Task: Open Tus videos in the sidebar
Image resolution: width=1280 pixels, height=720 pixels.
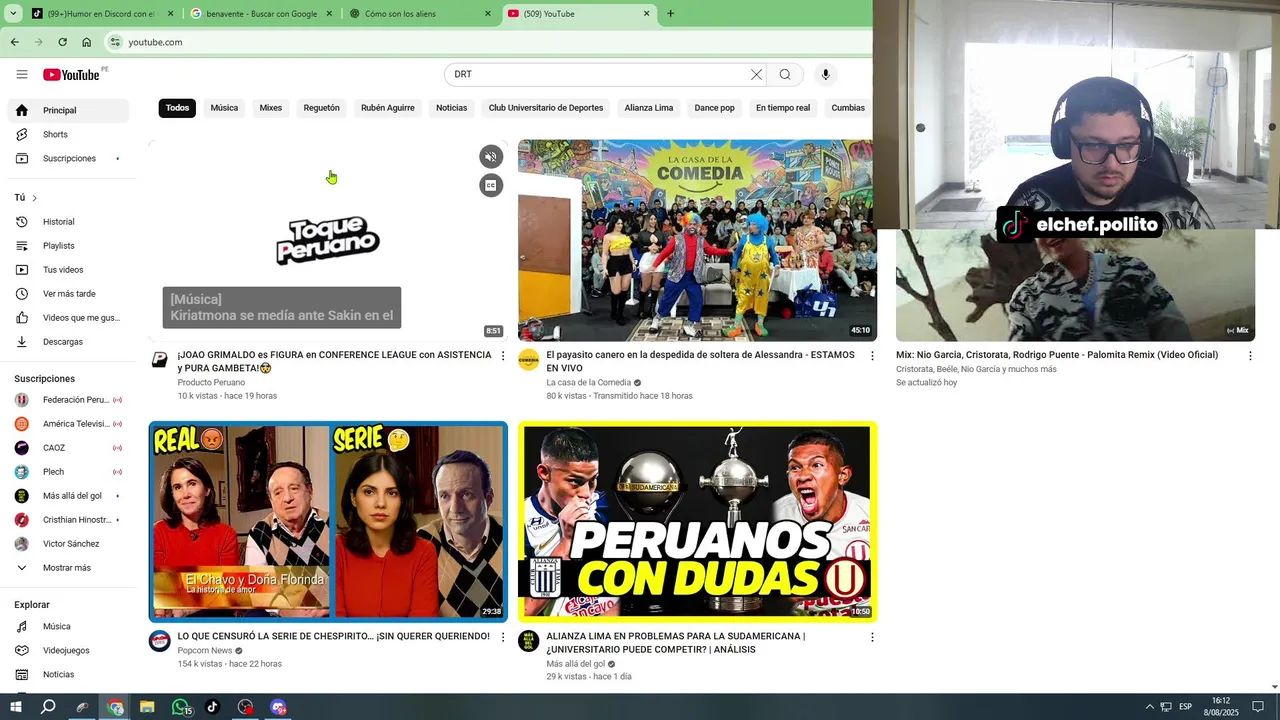Action: coord(68,270)
